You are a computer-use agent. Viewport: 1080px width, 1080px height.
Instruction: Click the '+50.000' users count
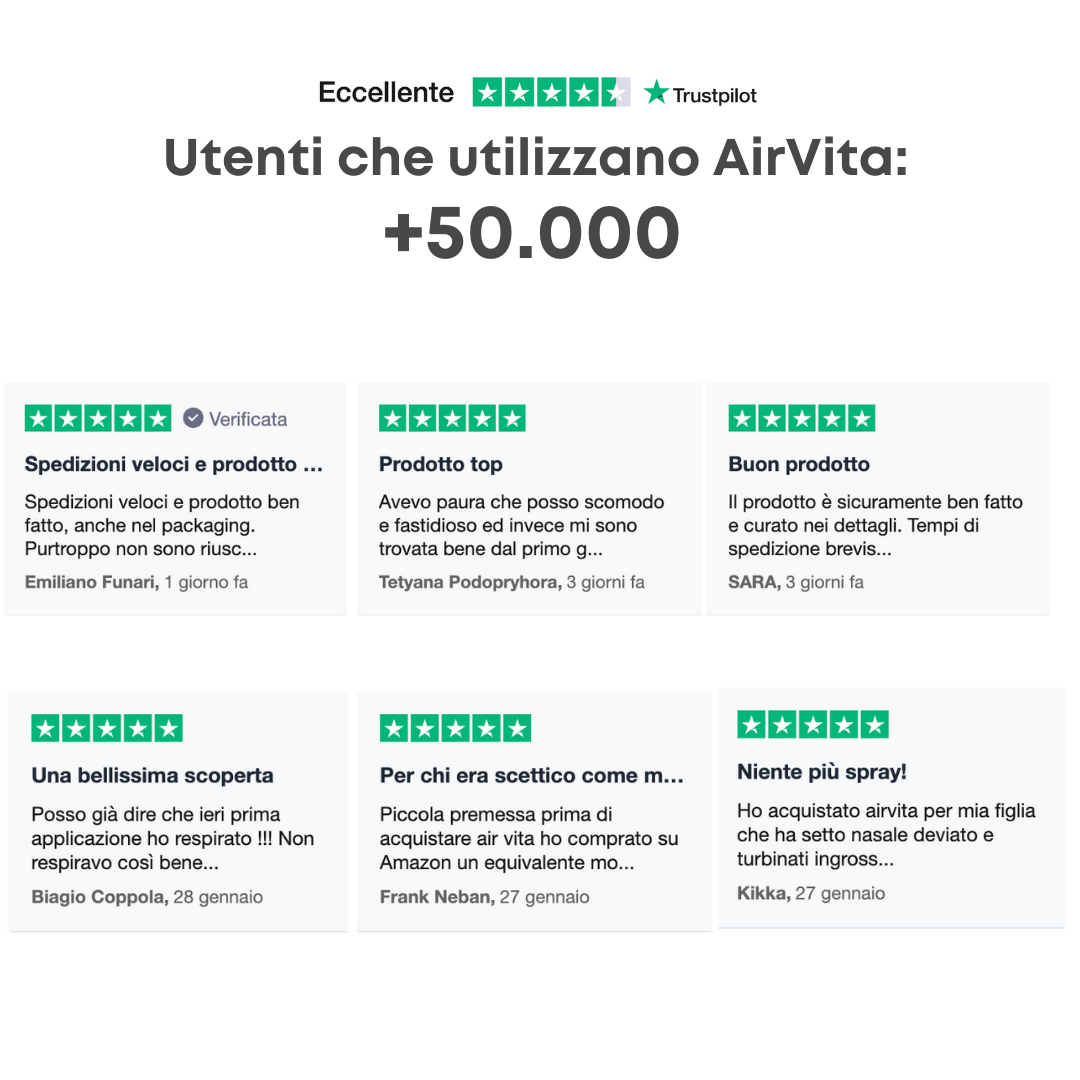(x=532, y=233)
